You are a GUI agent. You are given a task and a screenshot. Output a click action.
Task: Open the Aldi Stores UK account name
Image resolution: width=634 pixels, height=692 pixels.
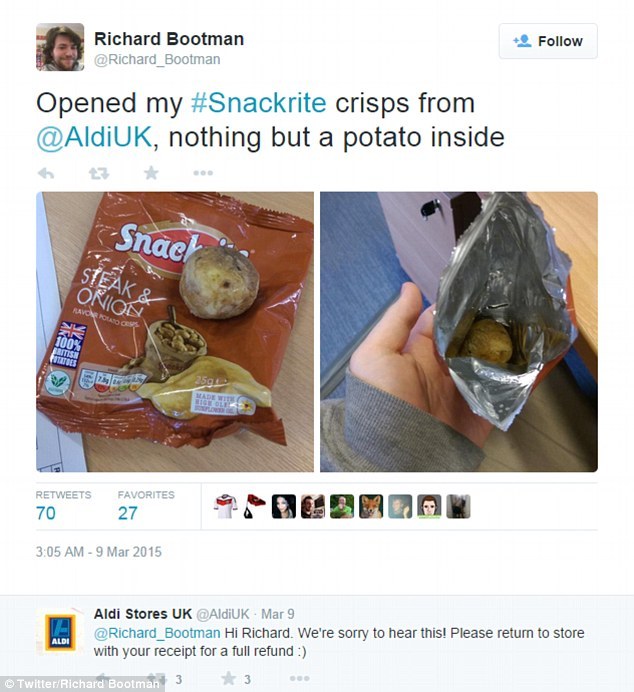pos(143,614)
